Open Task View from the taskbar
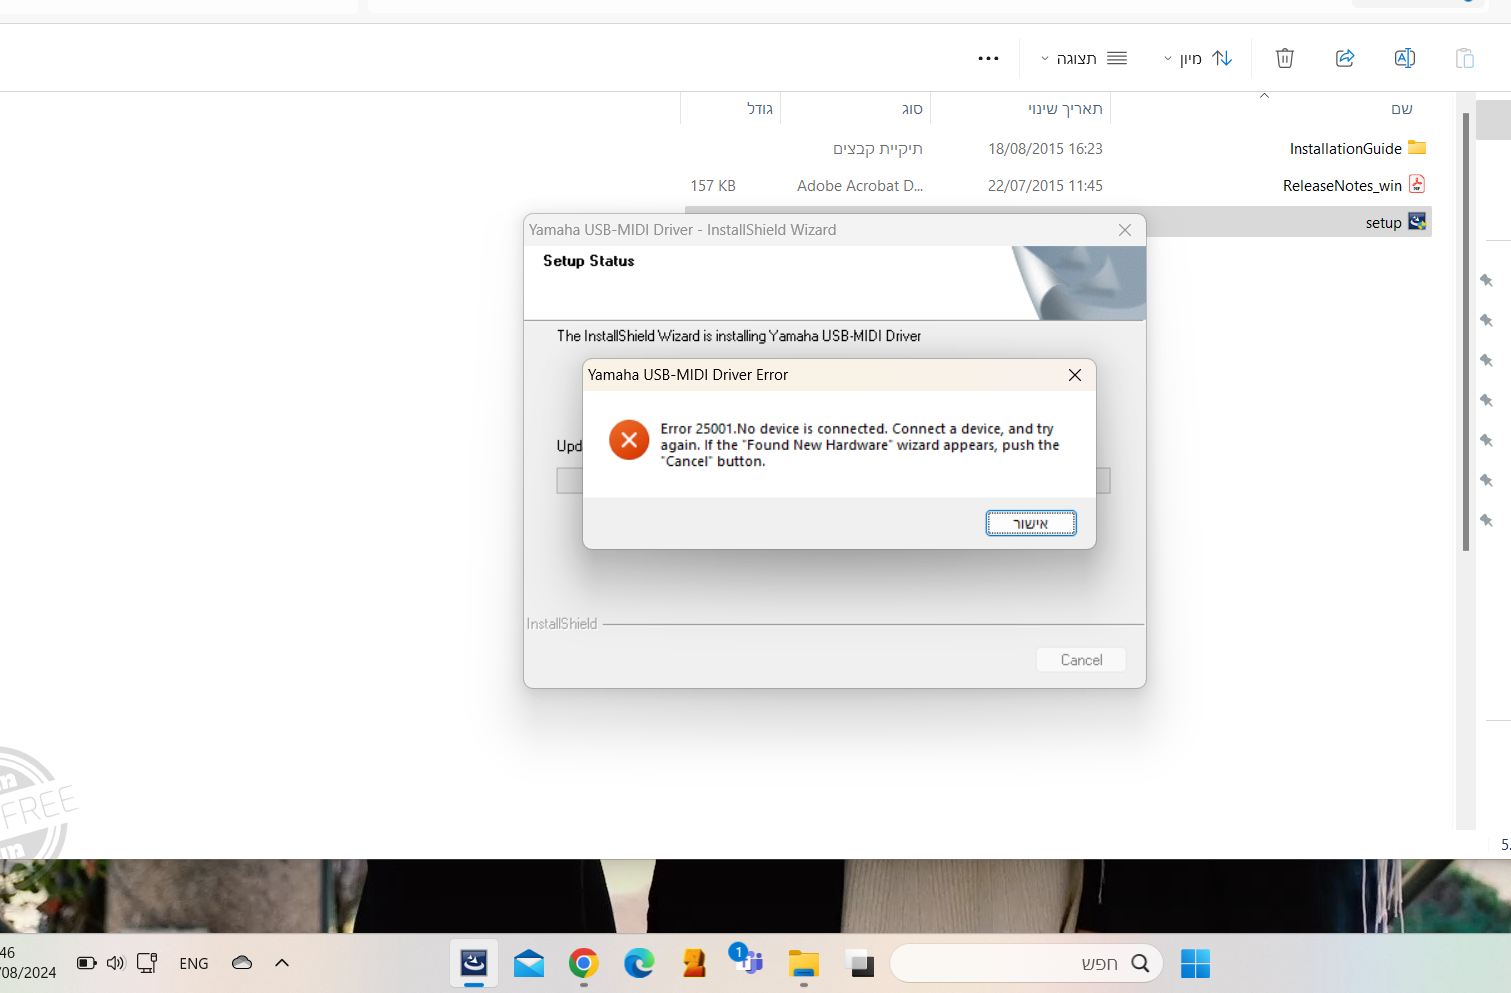The height and width of the screenshot is (993, 1511). pos(860,963)
